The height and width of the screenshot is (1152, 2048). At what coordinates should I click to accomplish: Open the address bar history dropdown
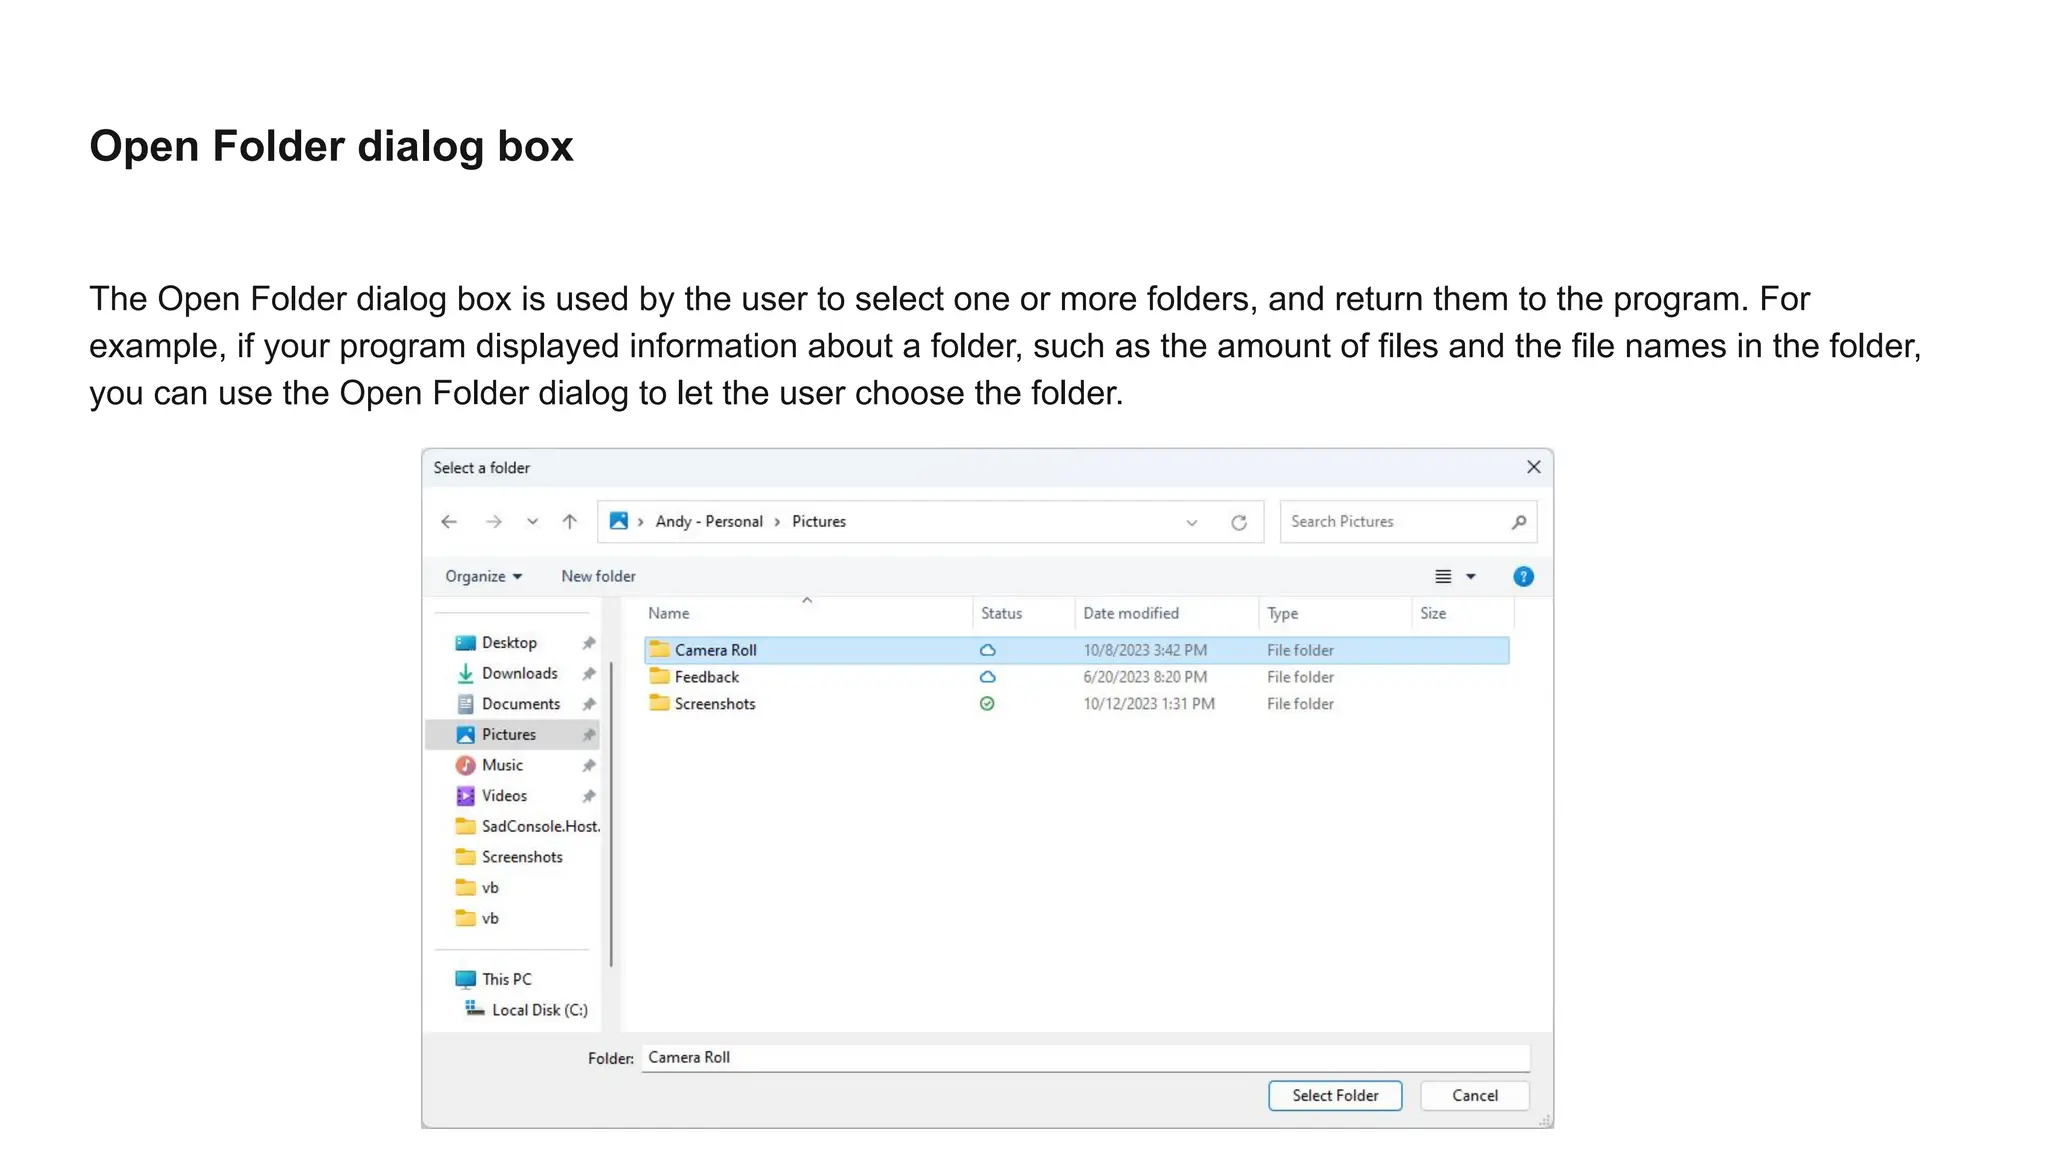pyautogui.click(x=1191, y=522)
